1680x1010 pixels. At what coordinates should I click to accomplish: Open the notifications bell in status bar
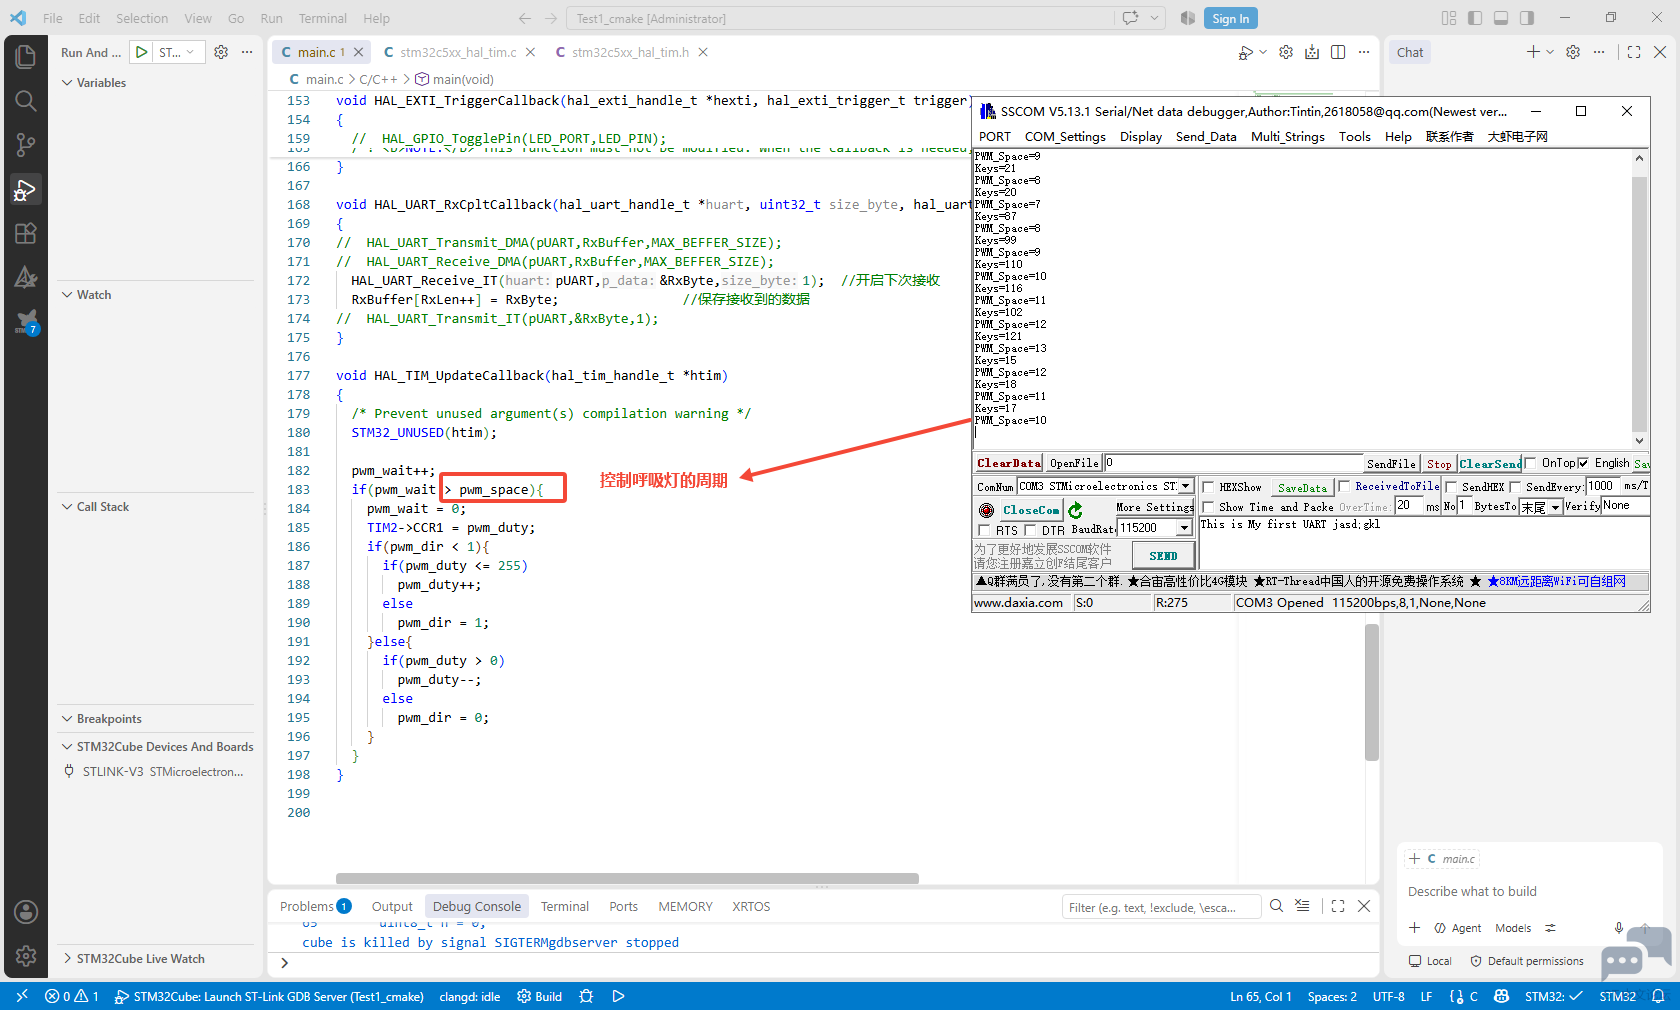click(1658, 997)
